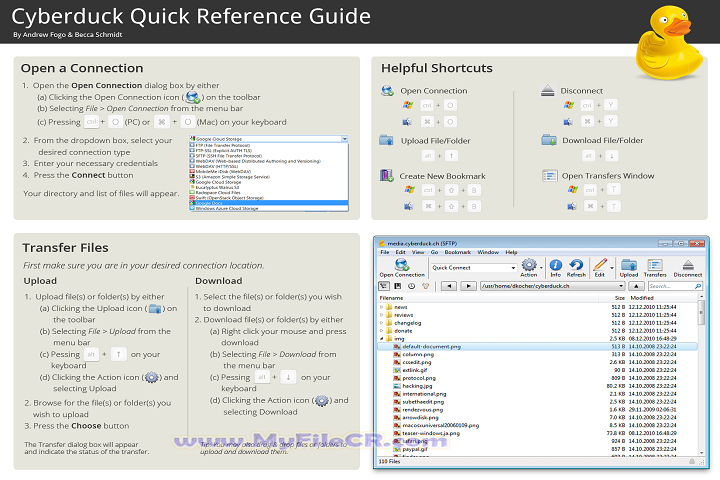Click the default-document.png file icon
Viewport: 720px width, 480px height.
point(397,347)
